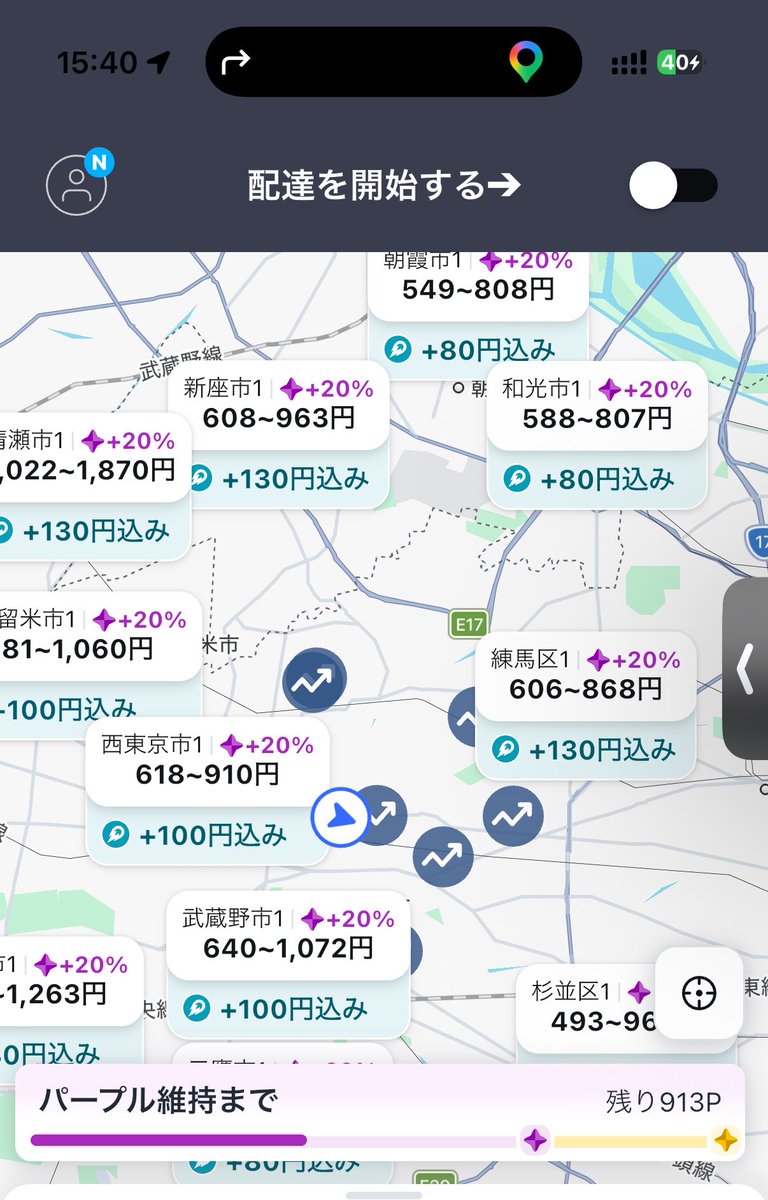Tap purple sparkle +20% on 清瀬市1 card
The height and width of the screenshot is (1200, 768).
pos(128,440)
